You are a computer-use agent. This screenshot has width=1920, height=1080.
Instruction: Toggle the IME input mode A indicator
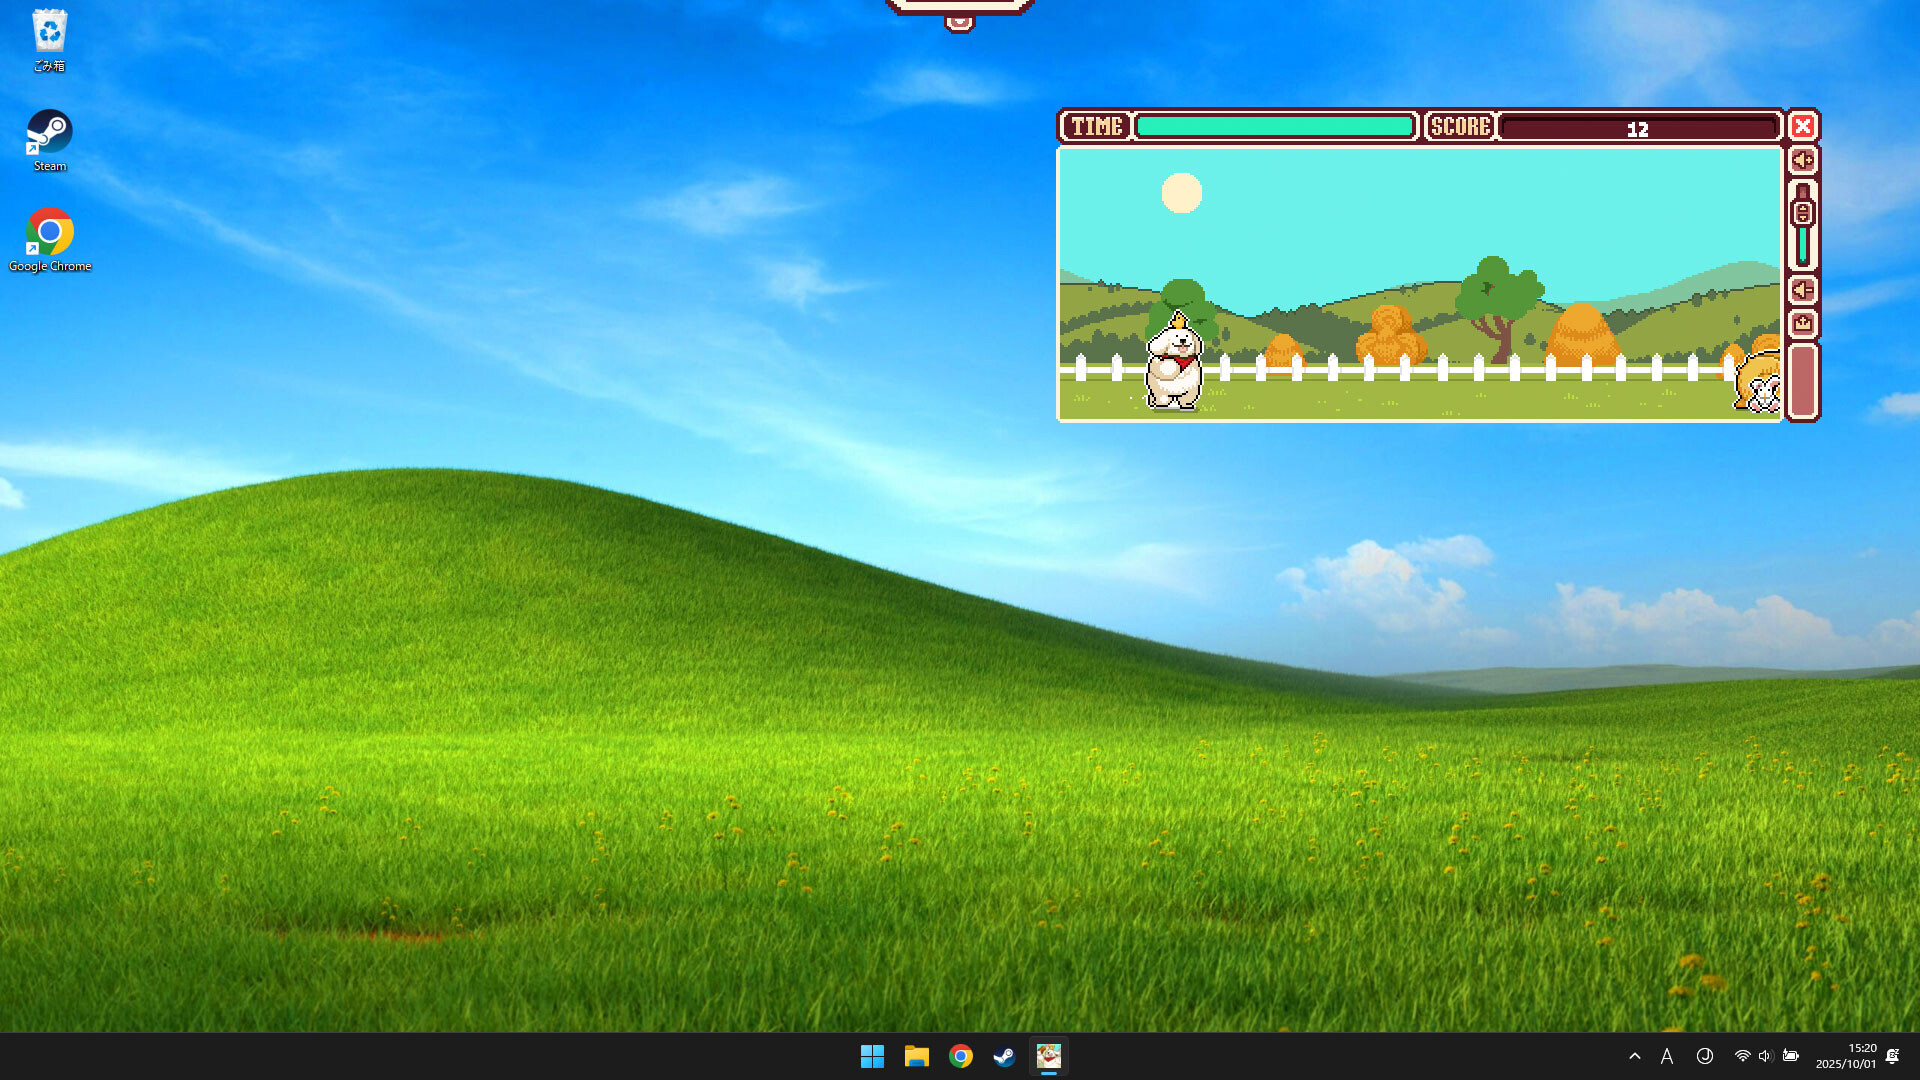point(1666,1056)
